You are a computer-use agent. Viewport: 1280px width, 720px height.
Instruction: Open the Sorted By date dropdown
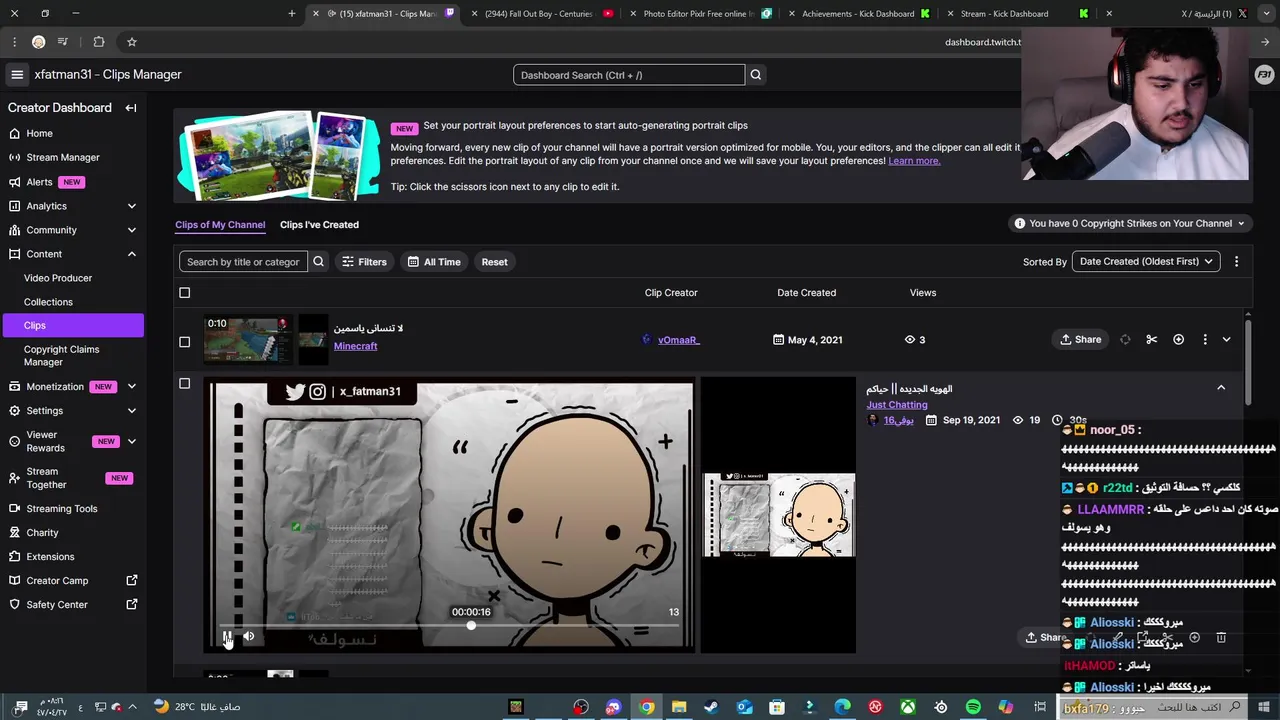1146,262
